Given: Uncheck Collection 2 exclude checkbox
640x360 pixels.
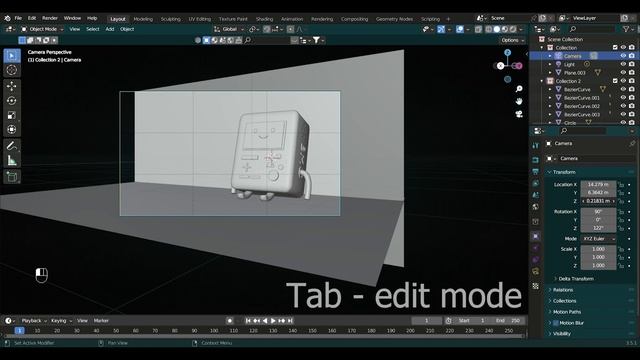Looking at the screenshot, I should (x=615, y=81).
